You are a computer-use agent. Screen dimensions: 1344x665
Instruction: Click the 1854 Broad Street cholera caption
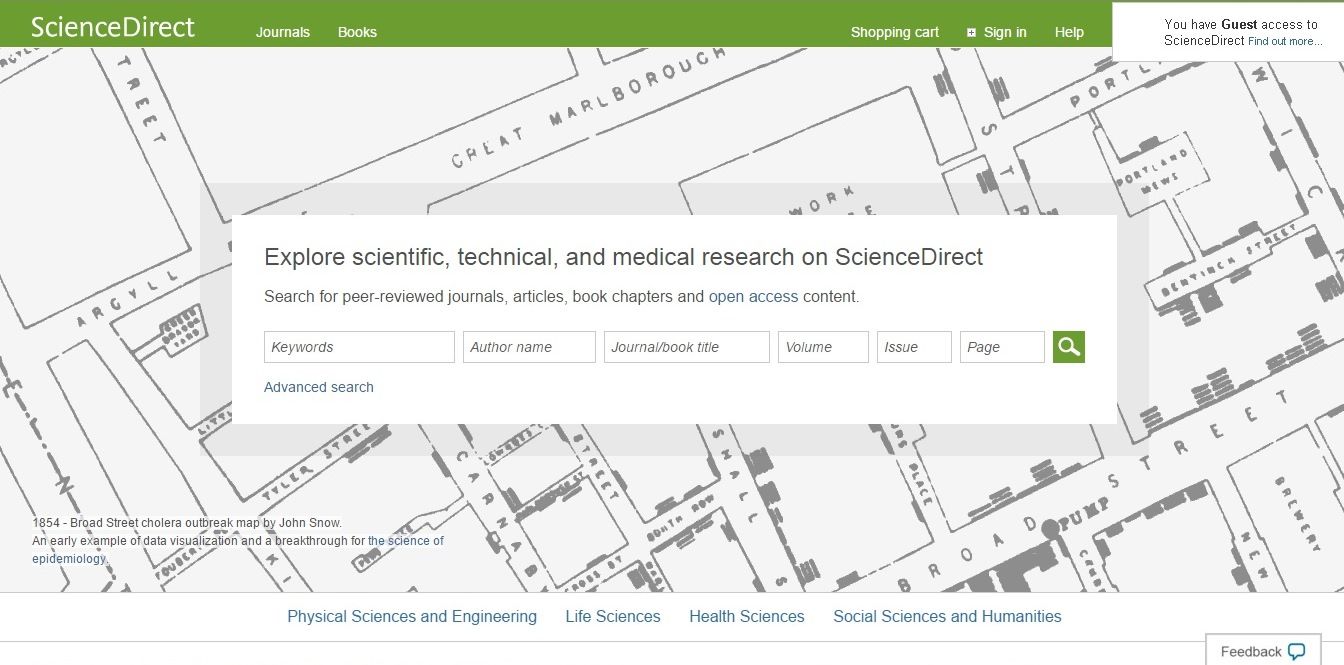click(187, 522)
